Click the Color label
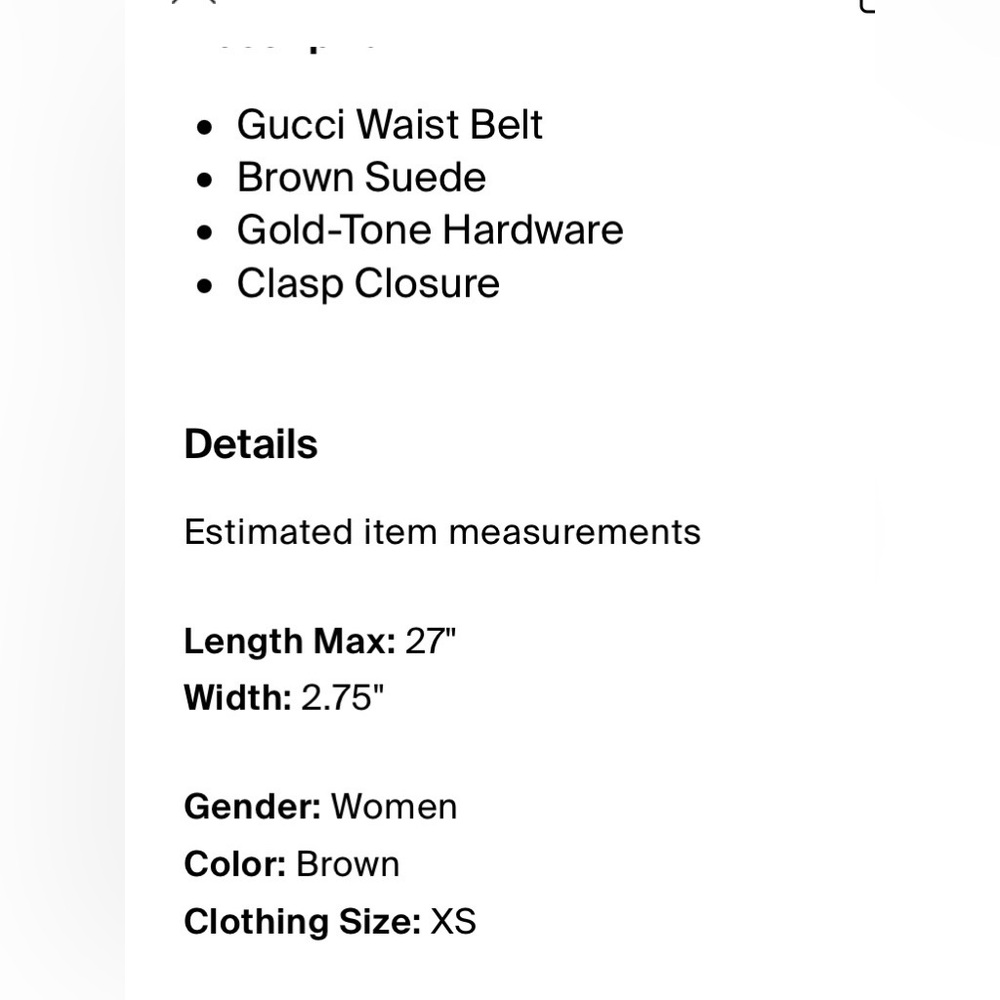 pos(235,864)
